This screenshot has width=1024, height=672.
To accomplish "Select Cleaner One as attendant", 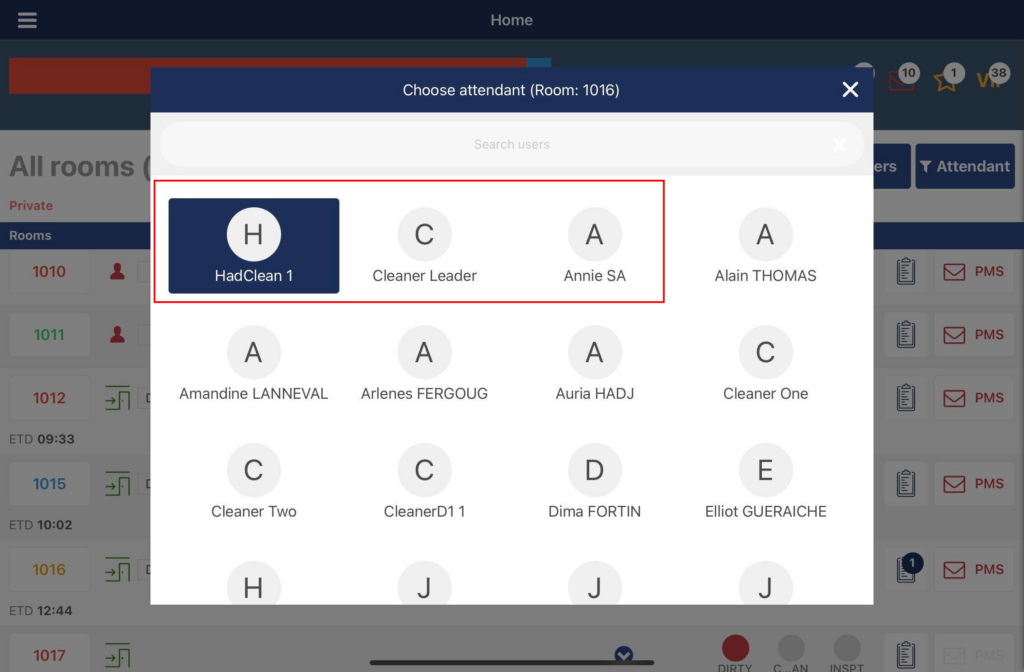I will pos(765,364).
